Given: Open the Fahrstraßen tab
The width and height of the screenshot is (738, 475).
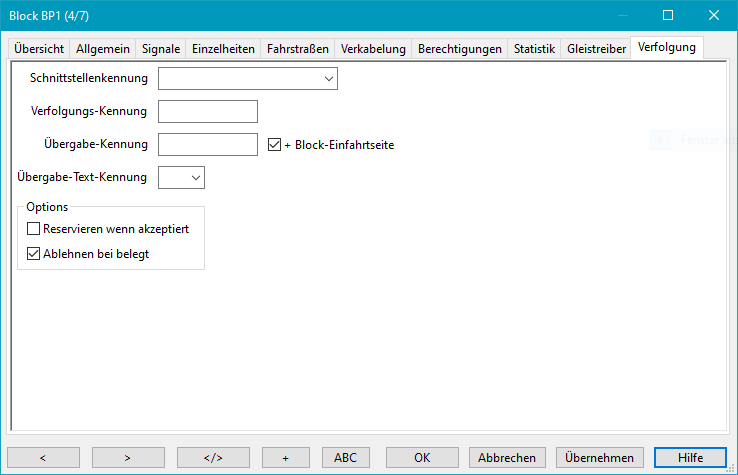Looking at the screenshot, I should click(x=297, y=48).
